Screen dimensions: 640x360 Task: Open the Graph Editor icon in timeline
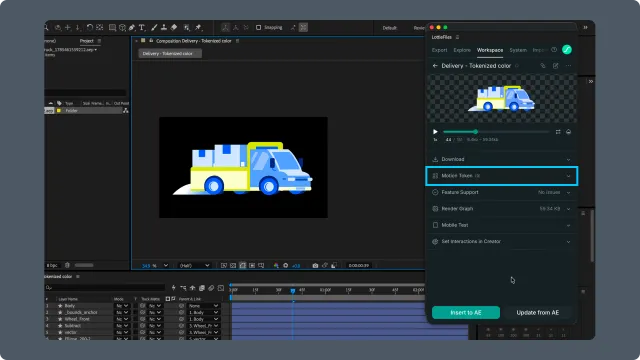[221, 288]
